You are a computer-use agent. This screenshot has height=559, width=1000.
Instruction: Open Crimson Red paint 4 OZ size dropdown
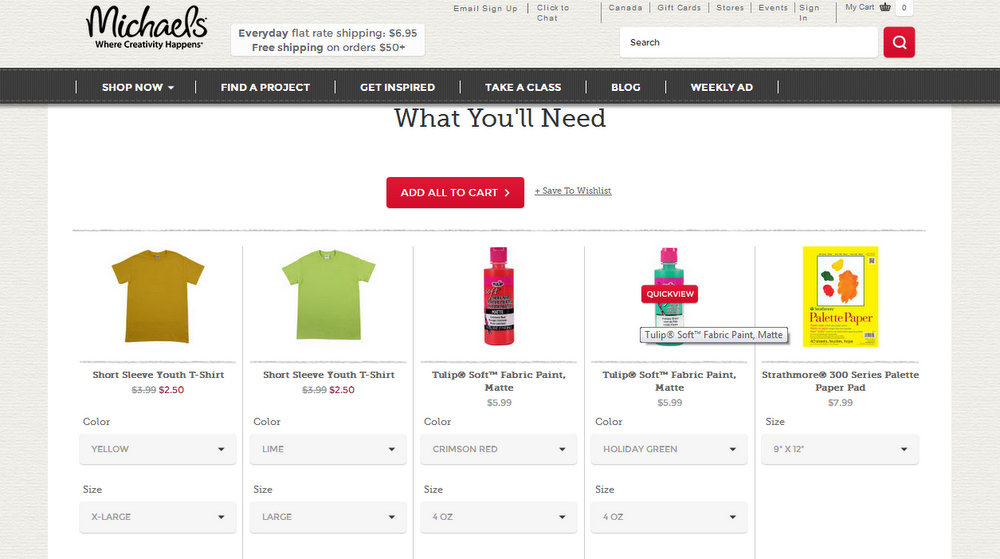tap(499, 517)
